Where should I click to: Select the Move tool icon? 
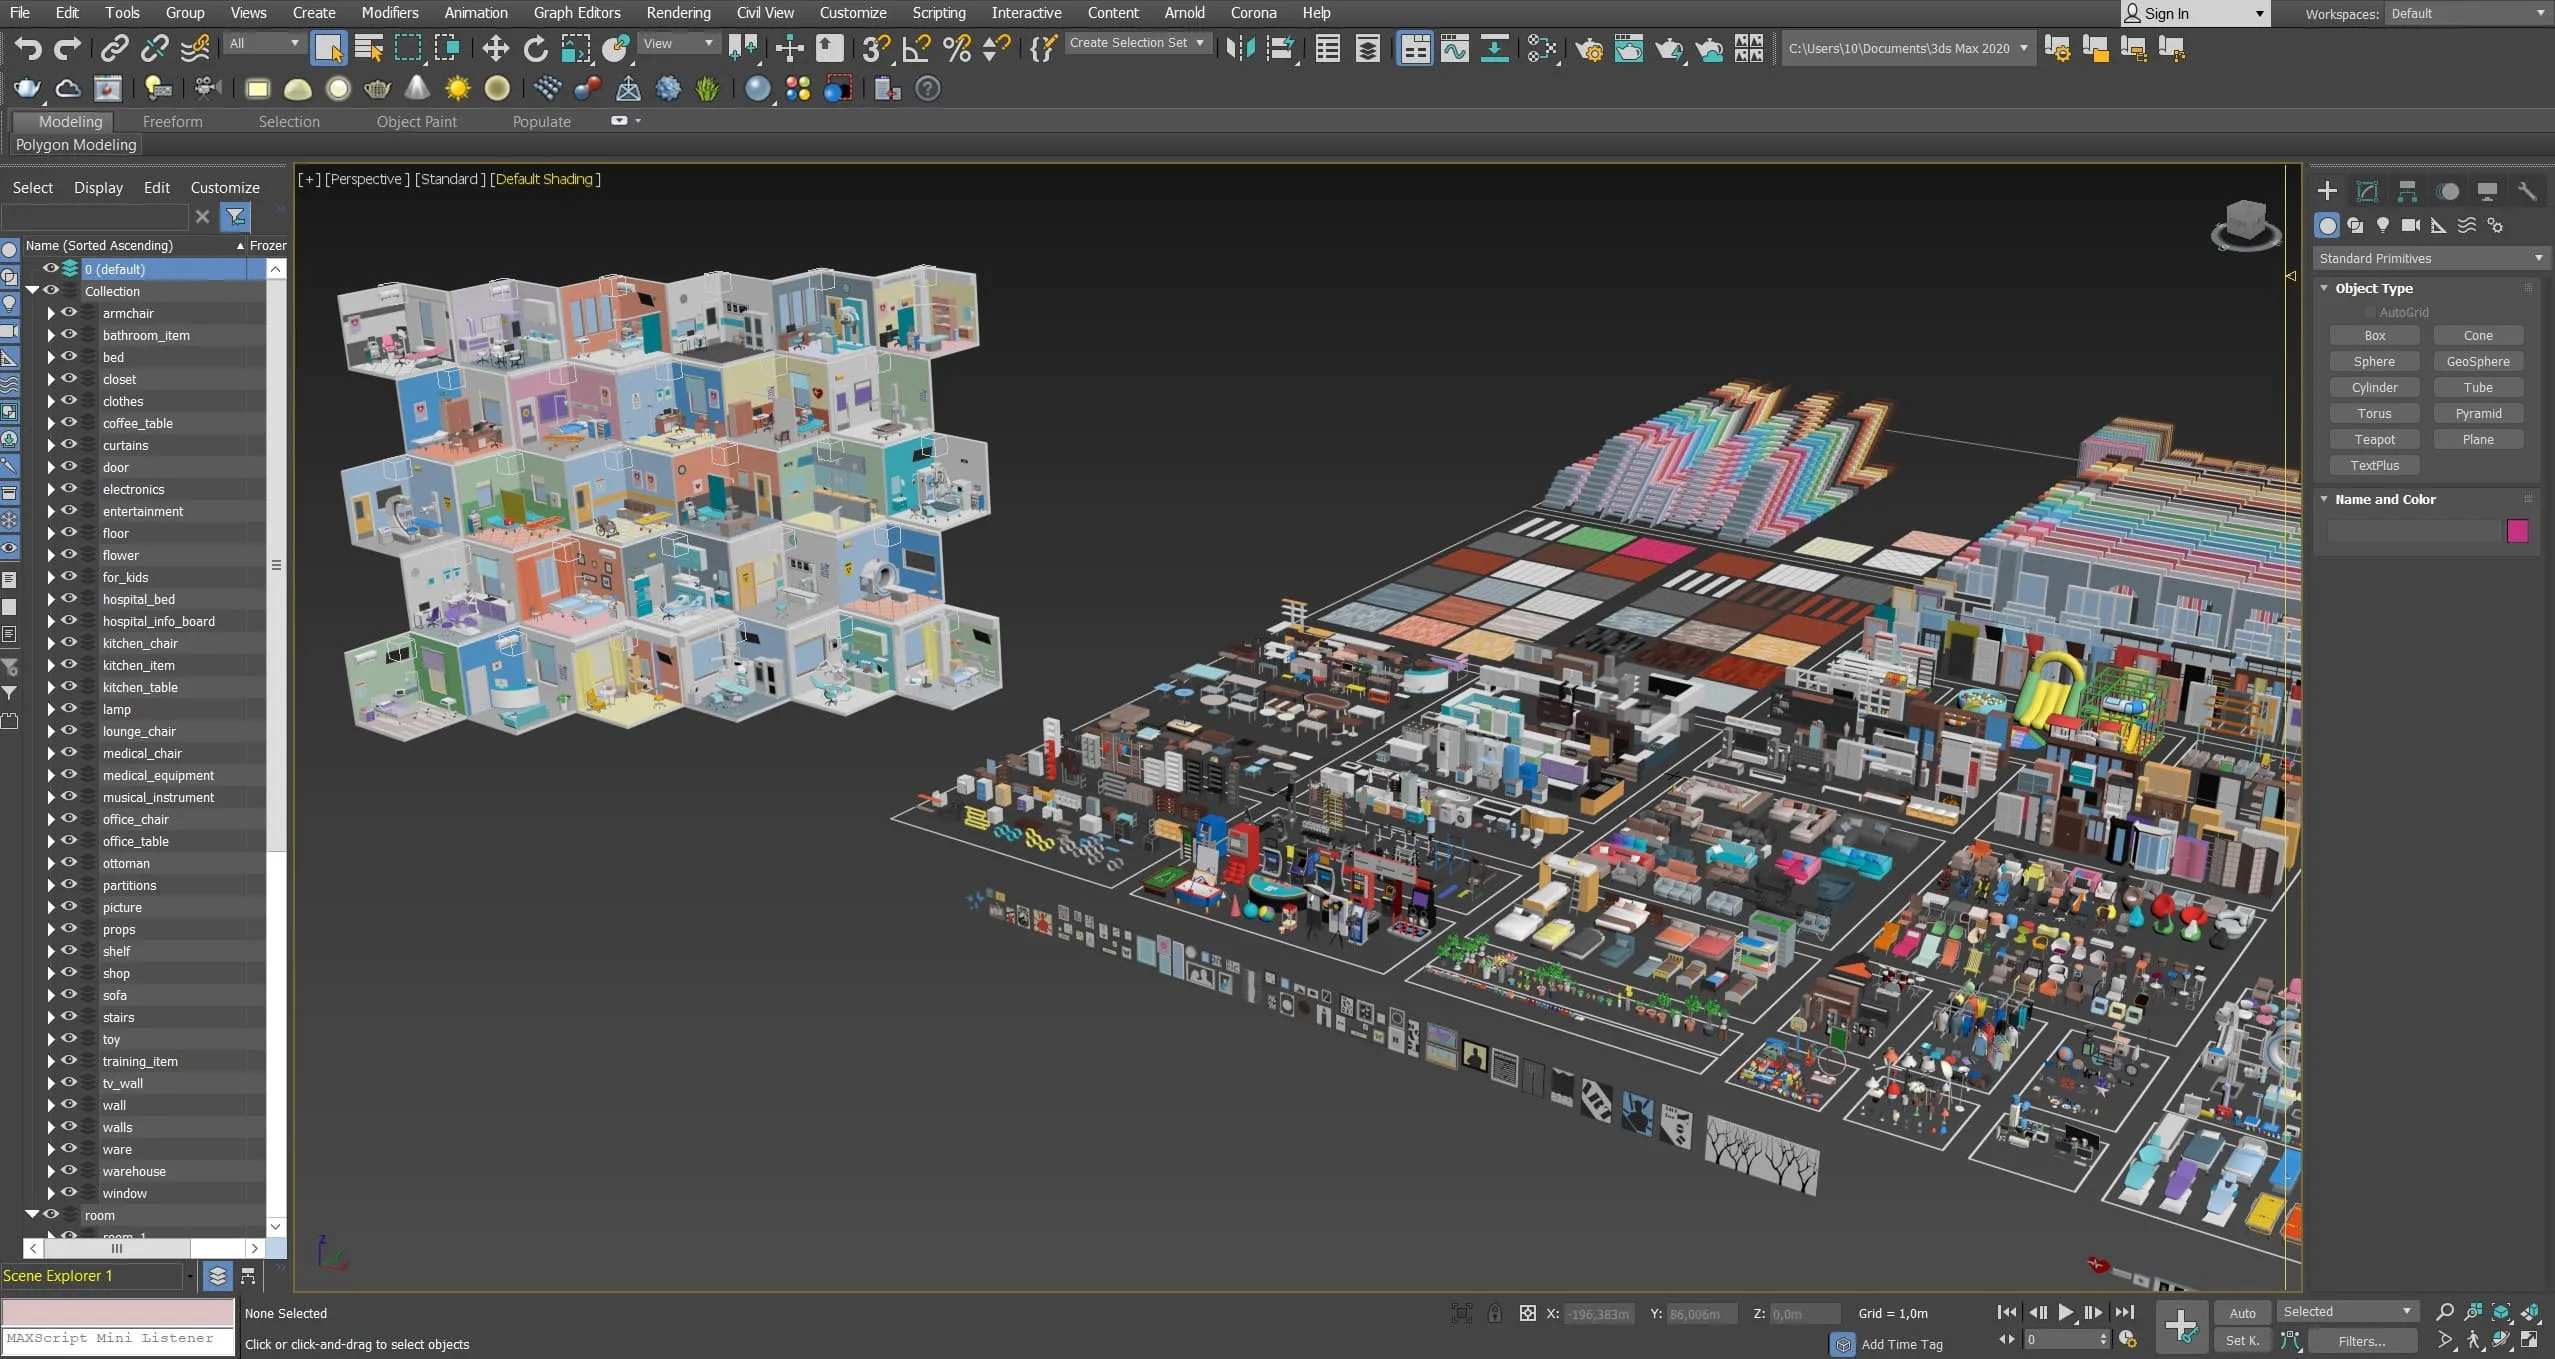(x=495, y=48)
